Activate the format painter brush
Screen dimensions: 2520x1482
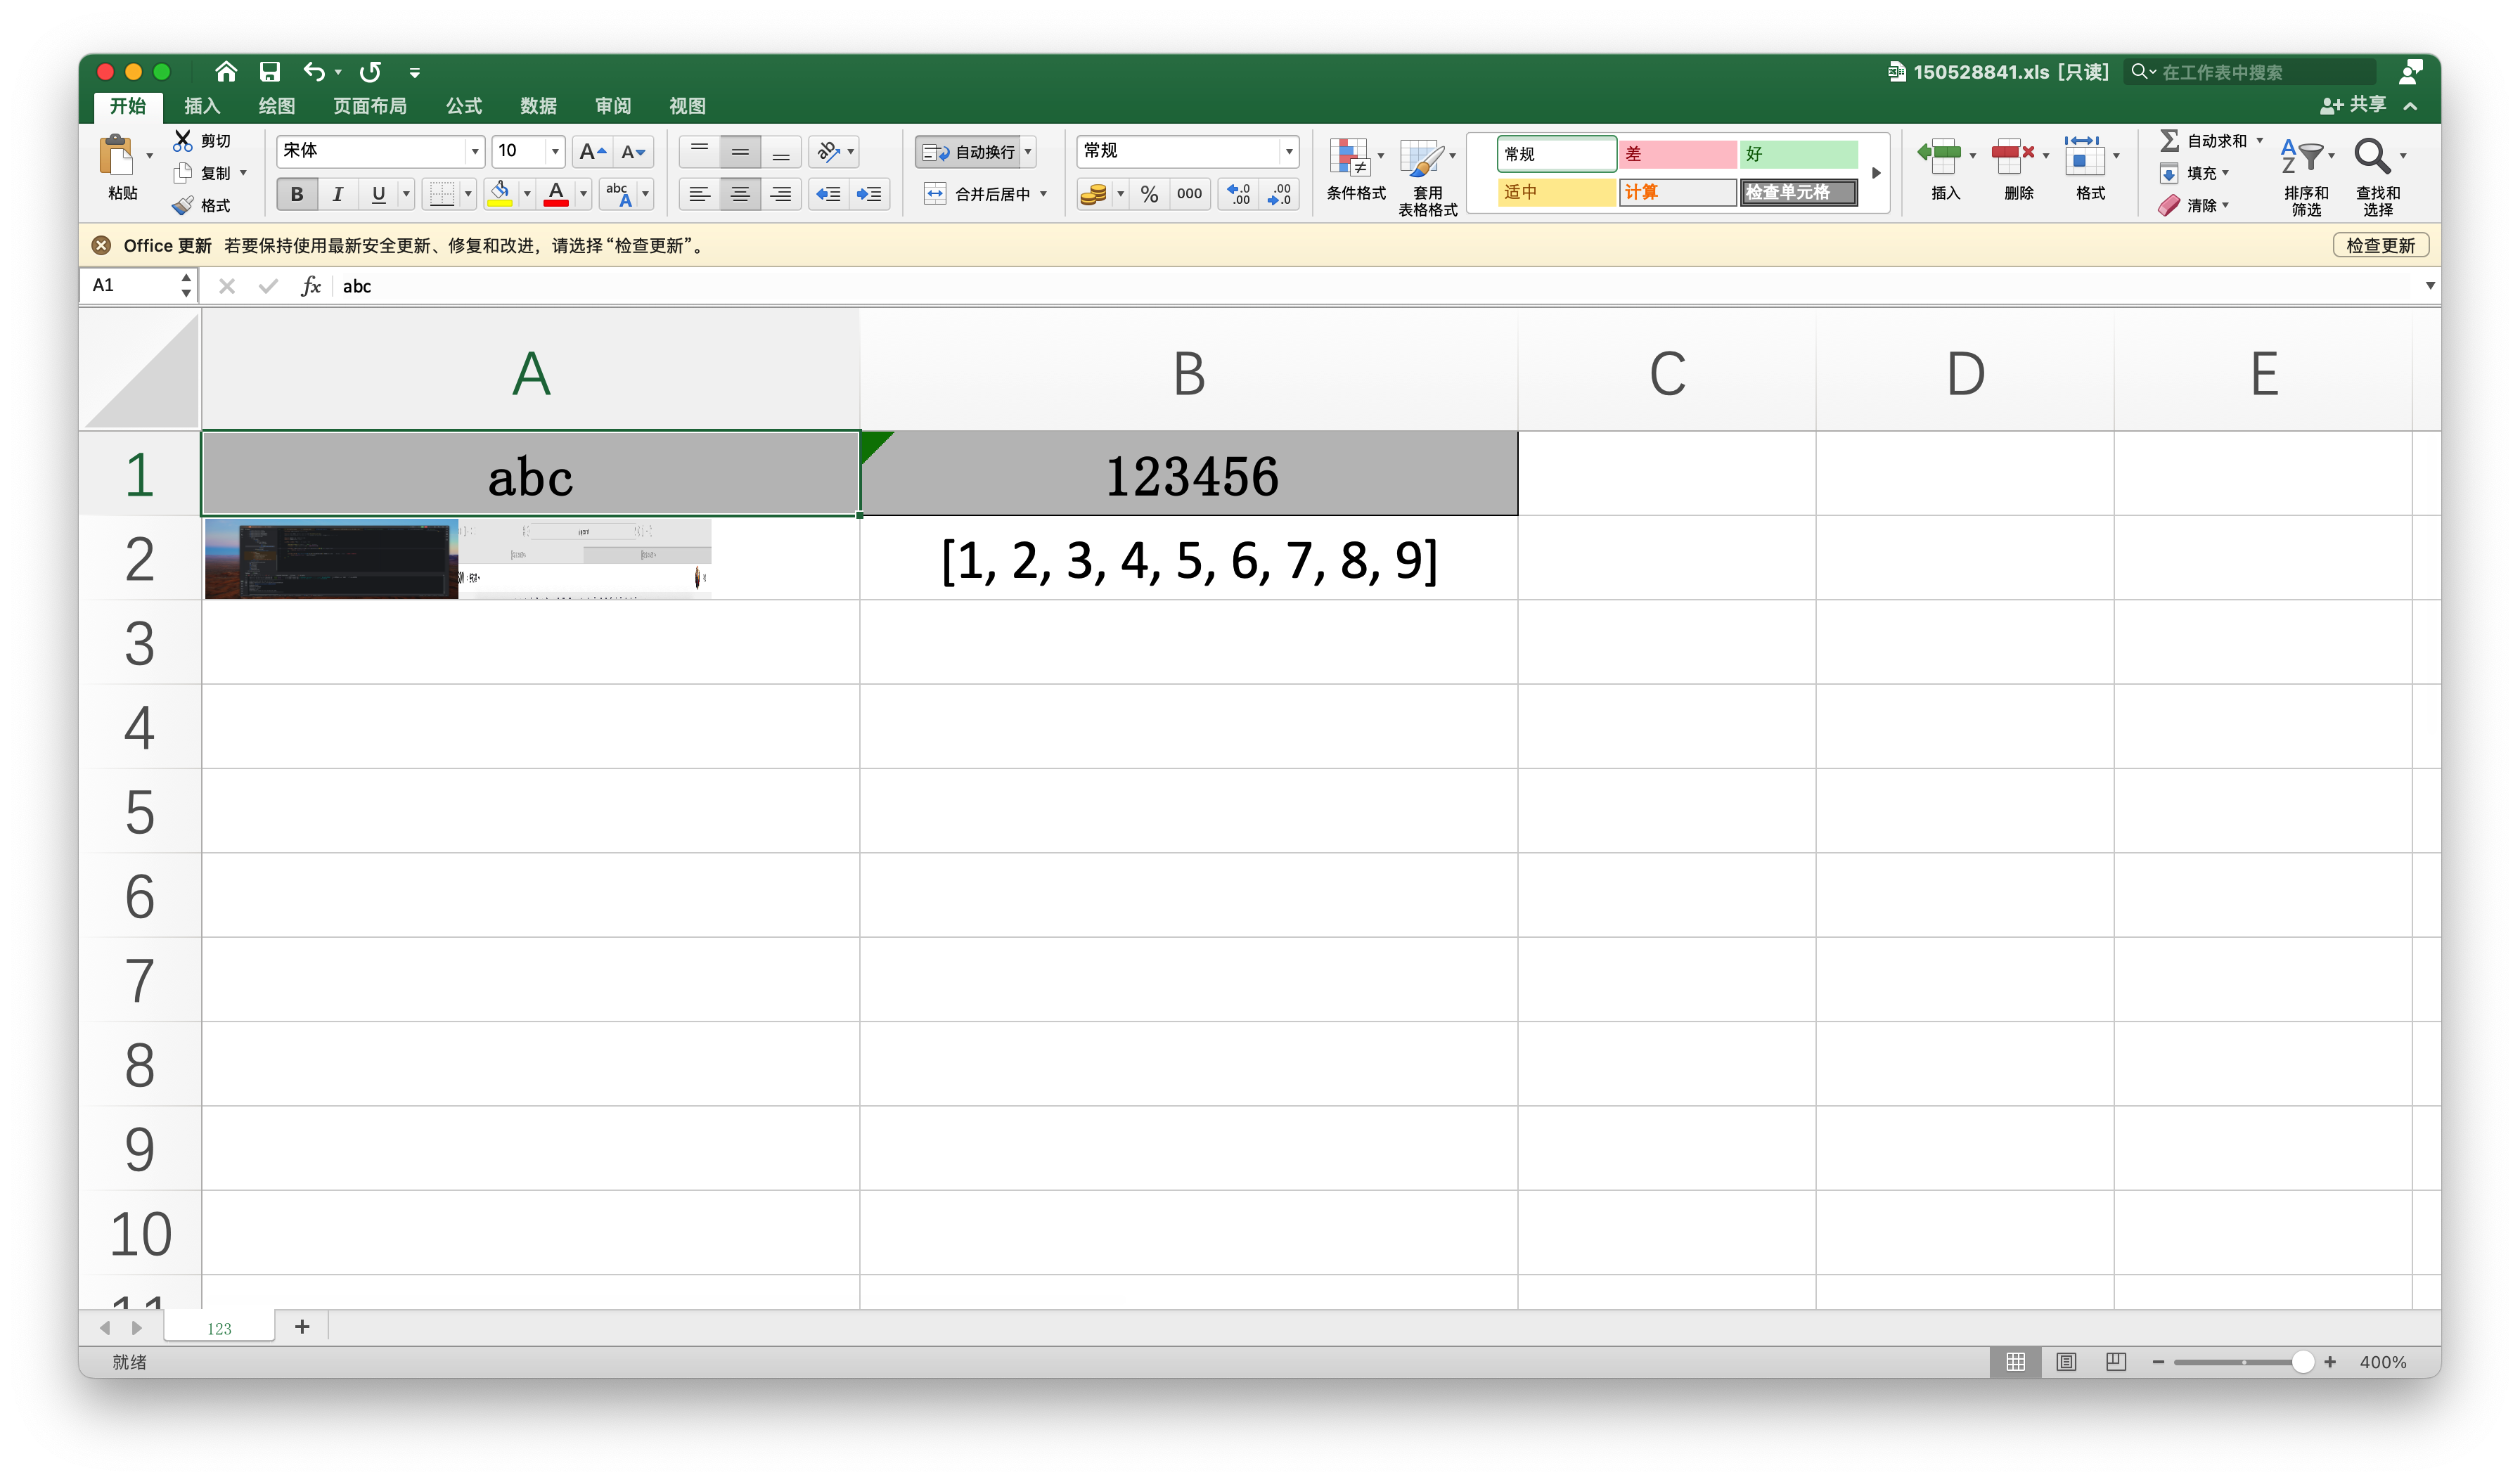183,205
